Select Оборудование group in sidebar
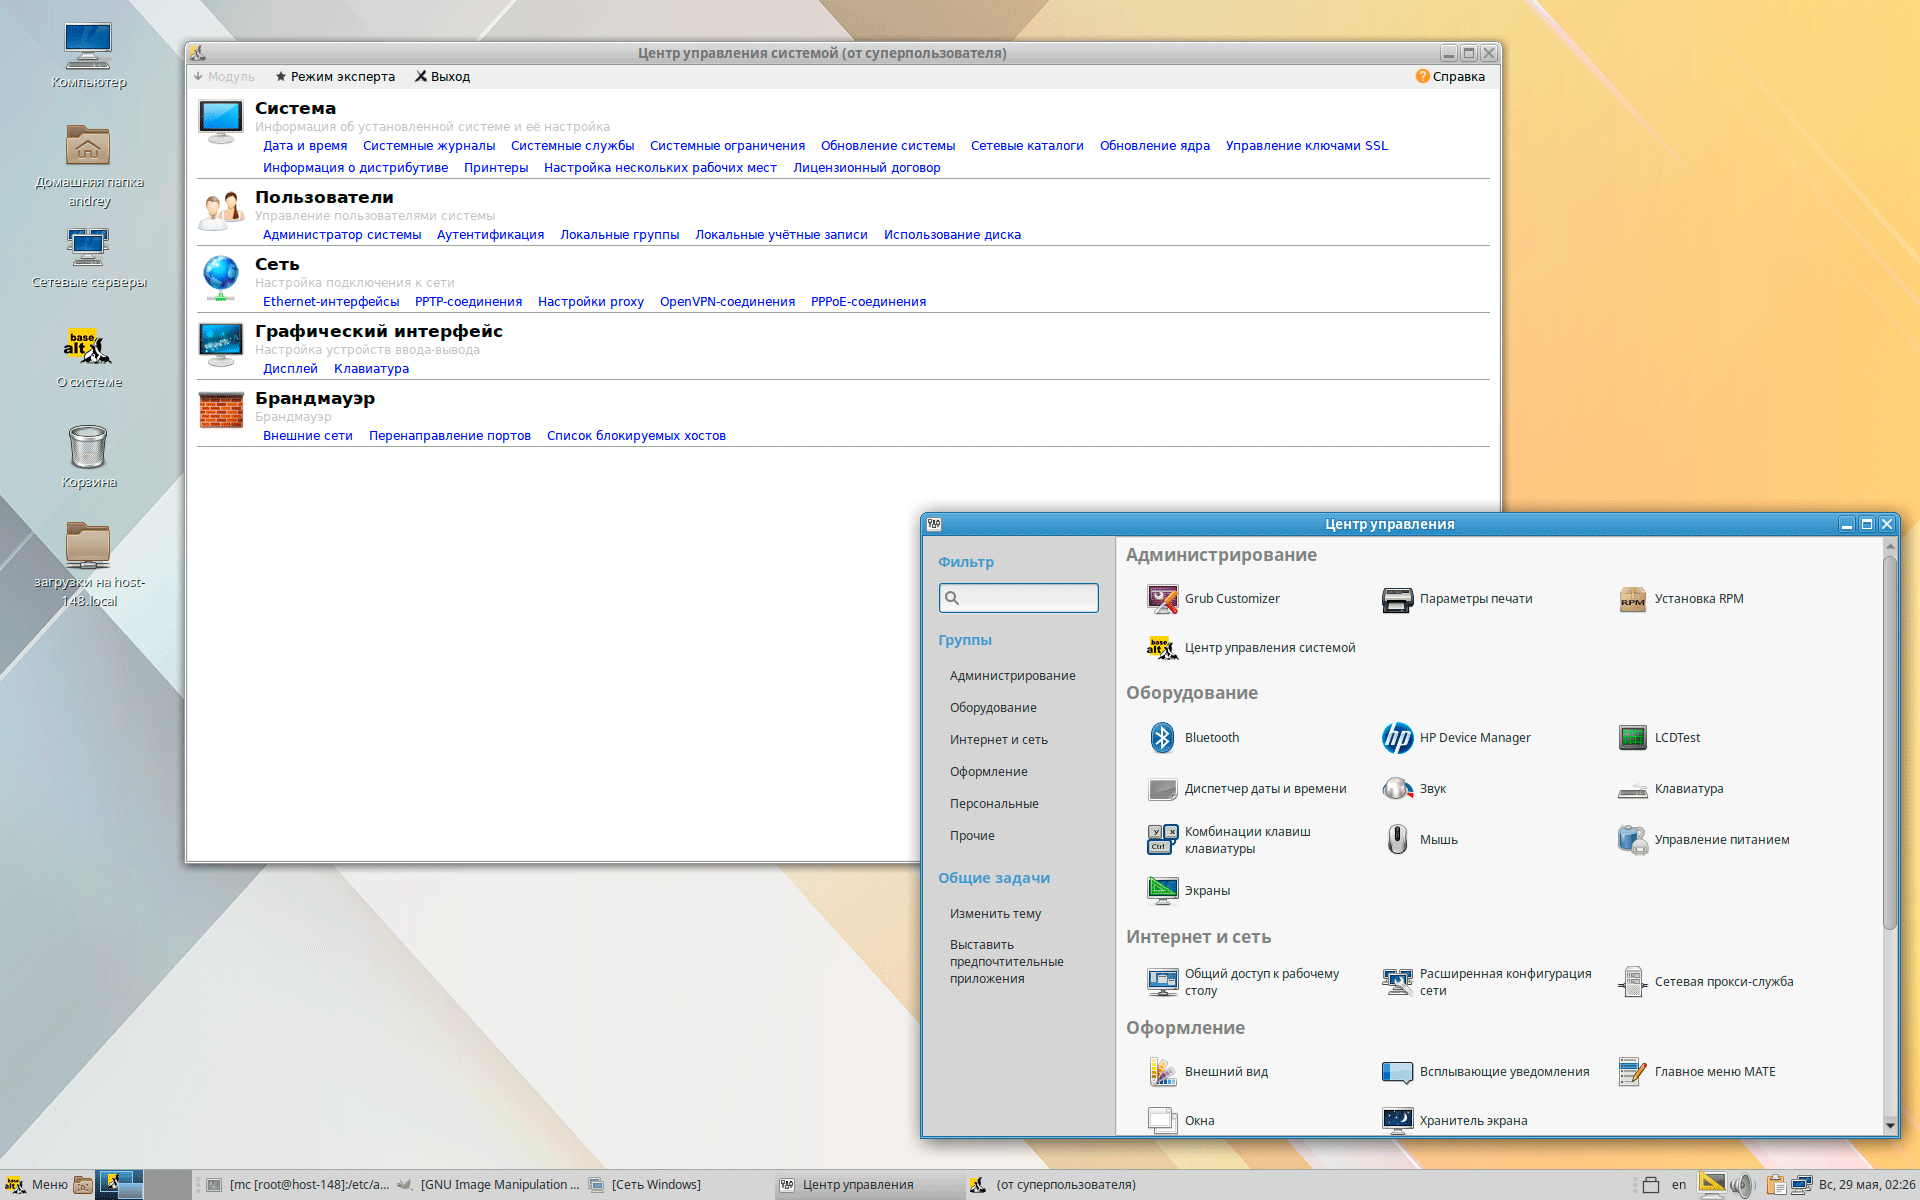Viewport: 1920px width, 1200px height. (993, 708)
